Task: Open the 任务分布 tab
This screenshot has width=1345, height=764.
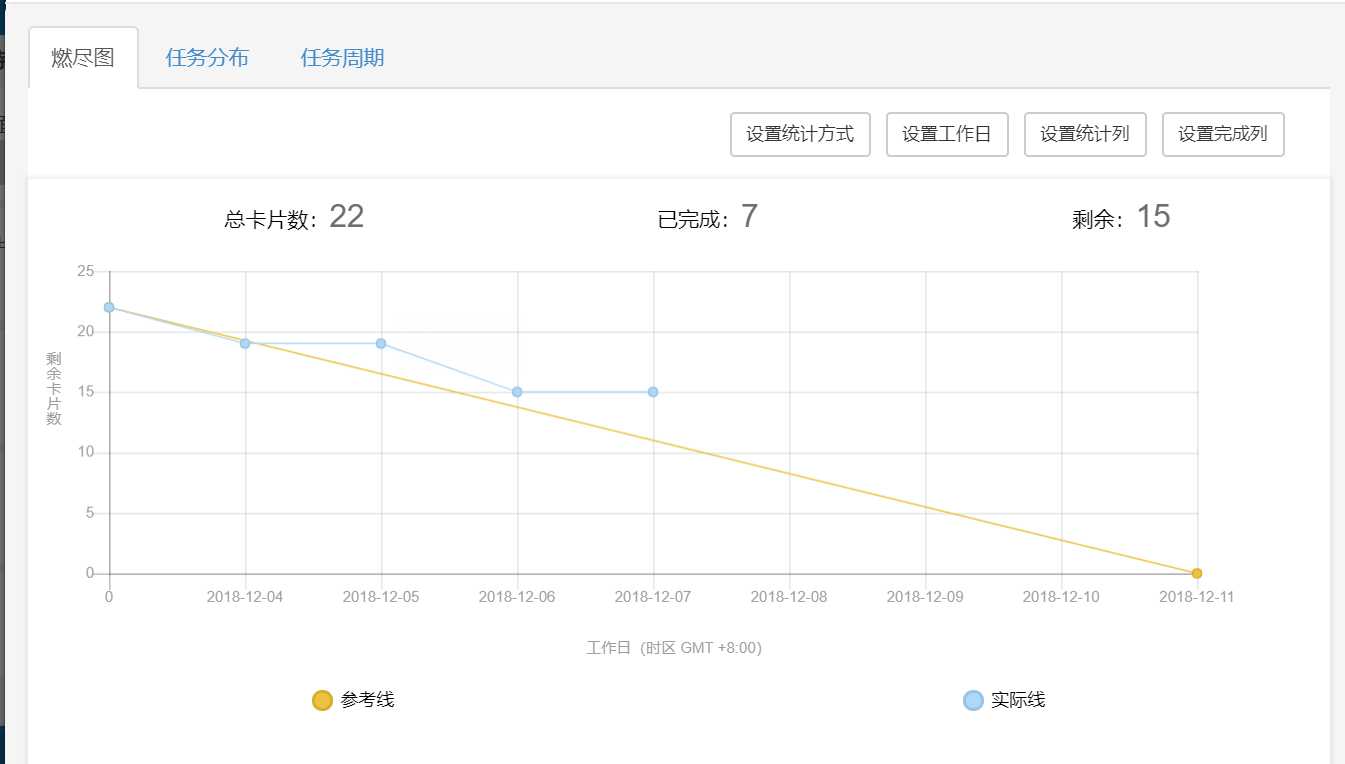Action: pos(207,58)
